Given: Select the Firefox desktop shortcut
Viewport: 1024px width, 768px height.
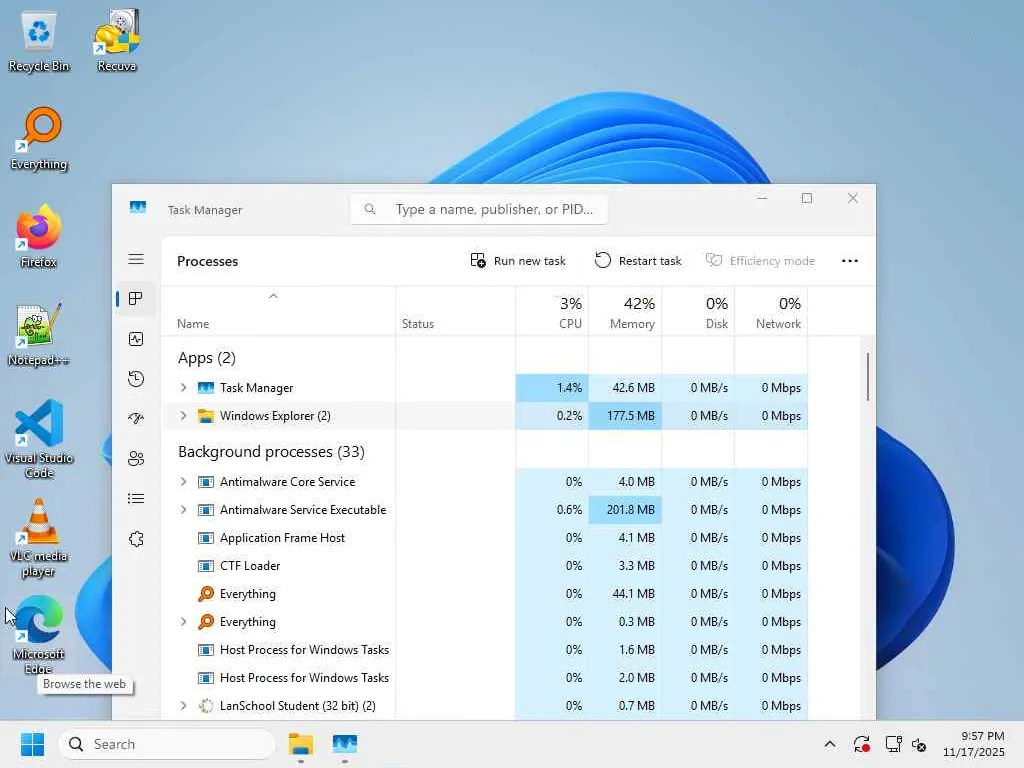Looking at the screenshot, I should 39,237.
